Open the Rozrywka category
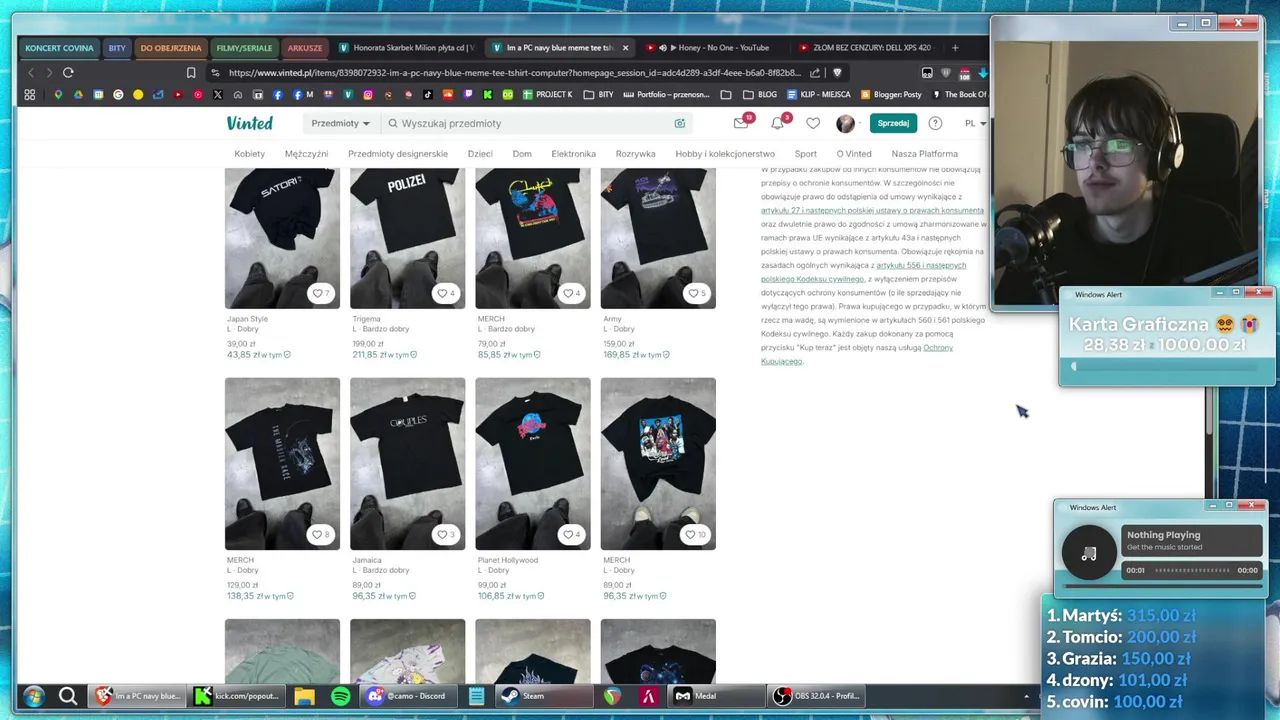Viewport: 1280px width, 720px height. 636,154
